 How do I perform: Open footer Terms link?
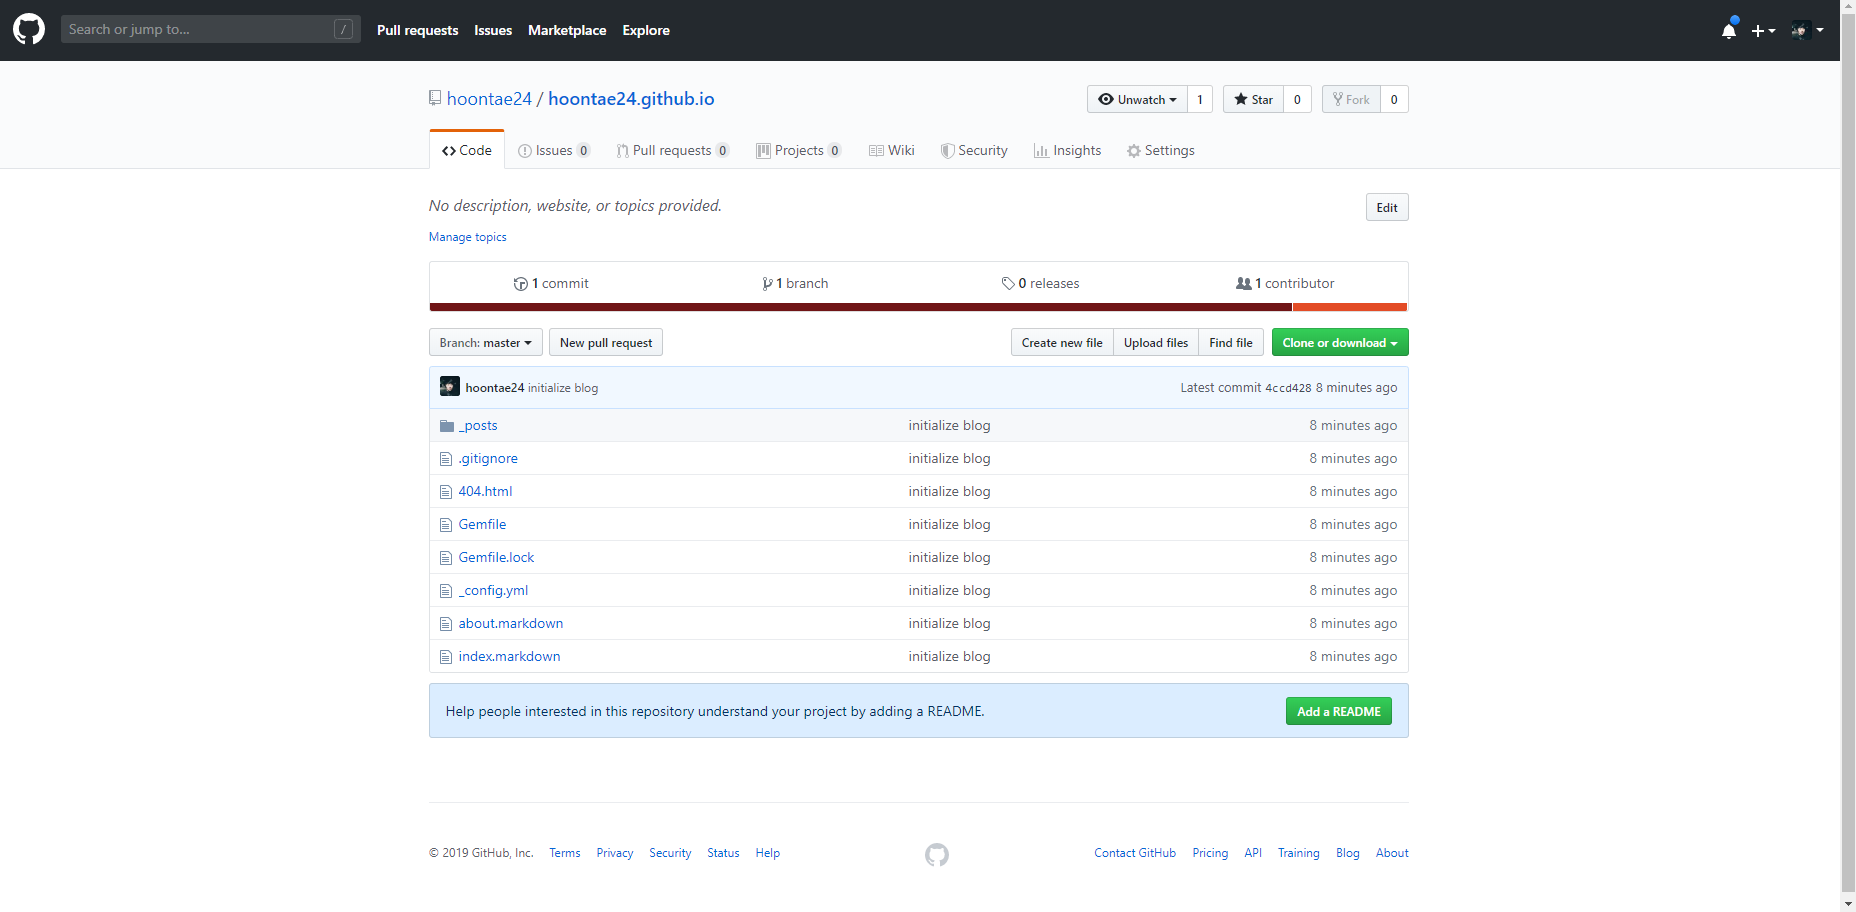(565, 853)
